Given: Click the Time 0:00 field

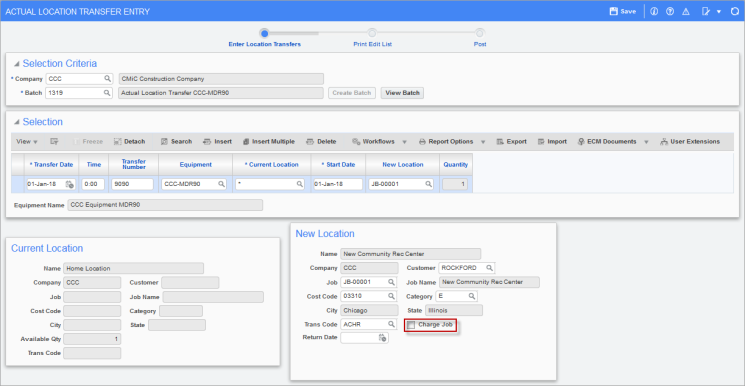Looking at the screenshot, I should (93, 184).
